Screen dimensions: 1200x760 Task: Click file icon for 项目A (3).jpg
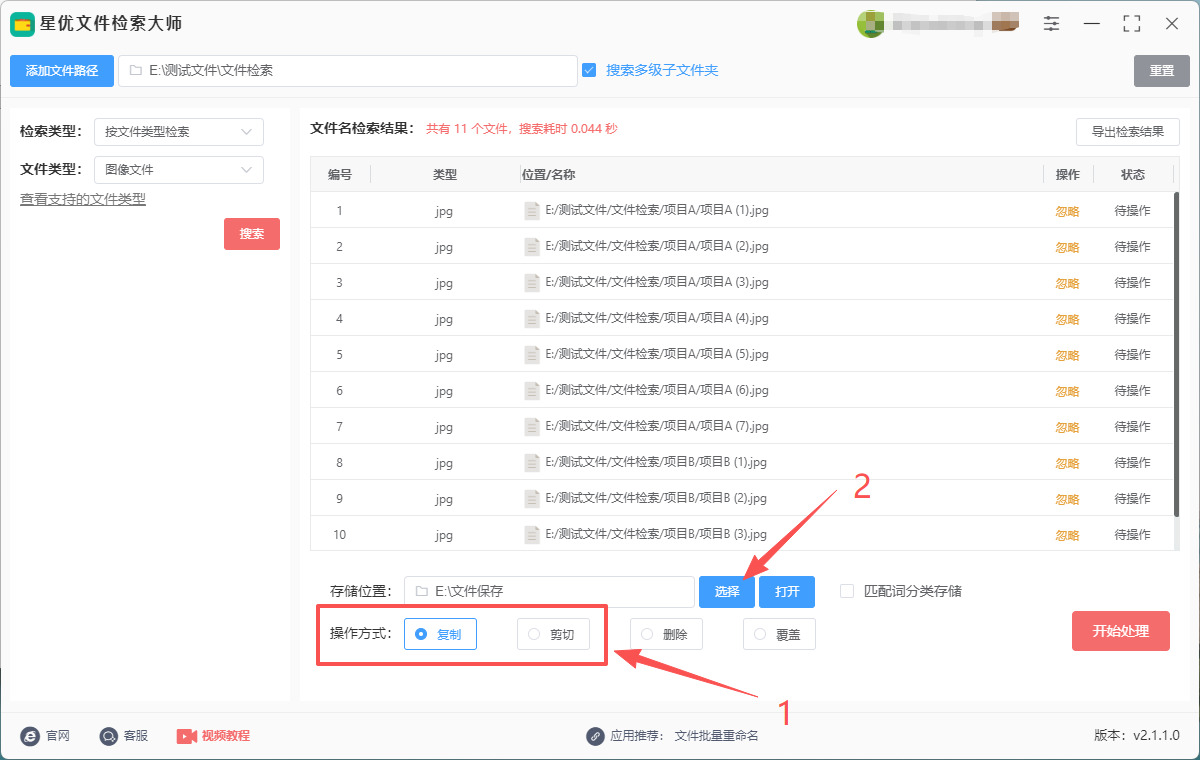pos(532,283)
